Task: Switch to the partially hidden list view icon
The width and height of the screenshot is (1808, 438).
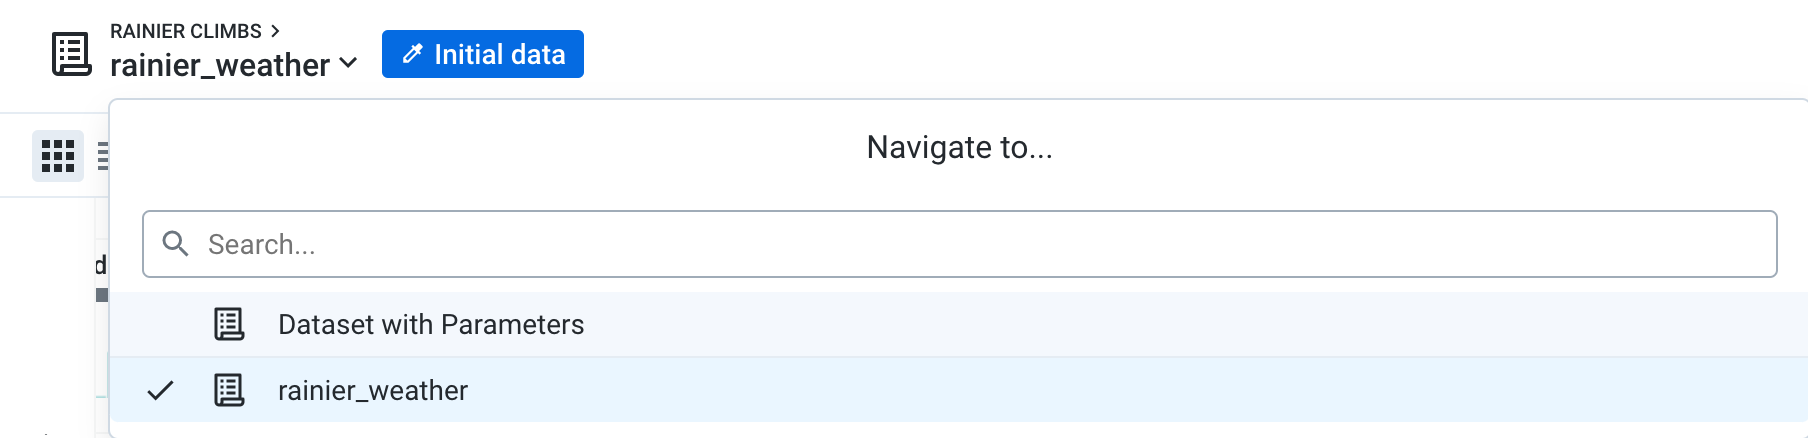Action: (x=102, y=156)
